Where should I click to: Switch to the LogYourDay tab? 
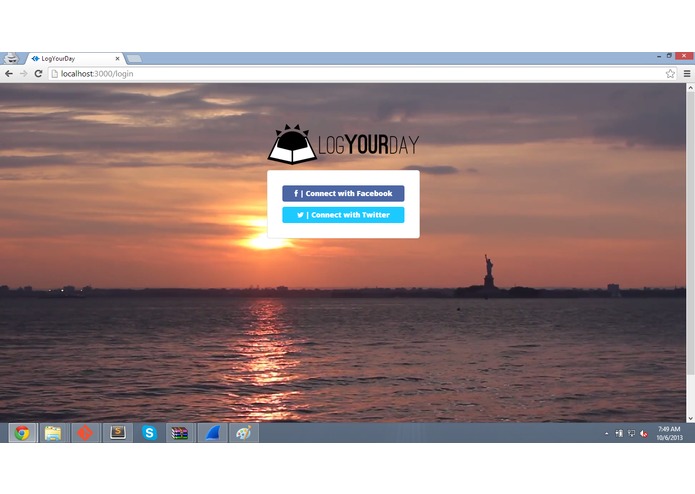pos(74,58)
